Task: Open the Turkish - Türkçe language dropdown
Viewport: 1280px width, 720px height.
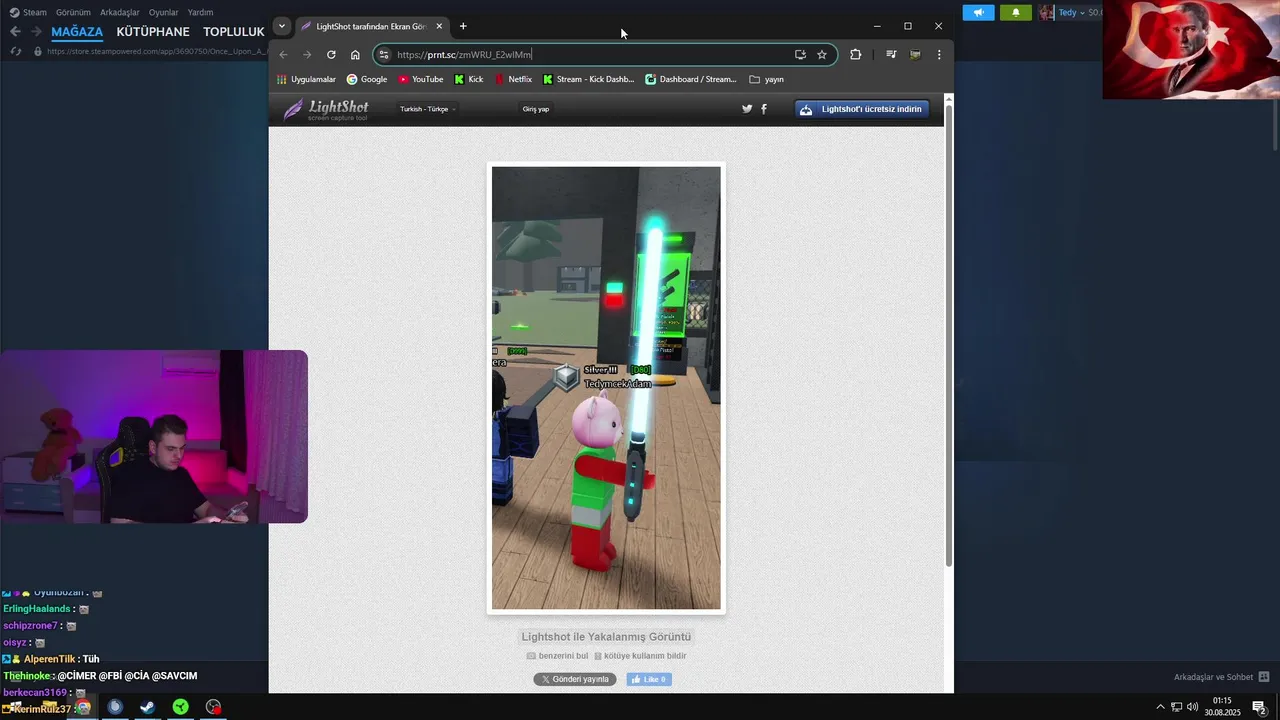Action: click(x=428, y=109)
